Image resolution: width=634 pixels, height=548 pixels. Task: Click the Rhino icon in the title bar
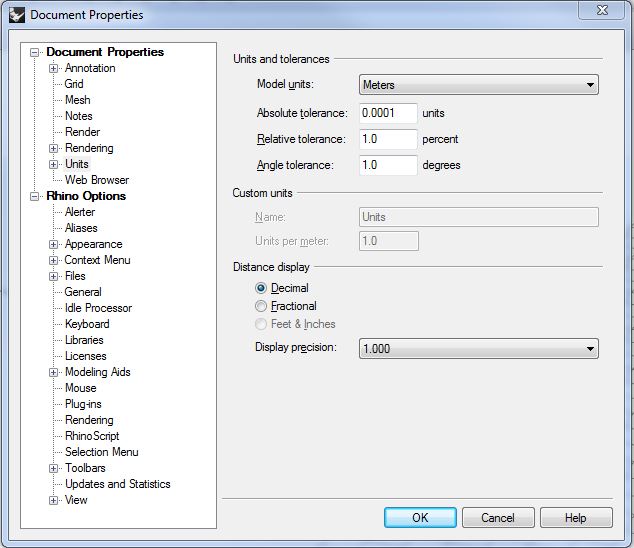pos(17,15)
